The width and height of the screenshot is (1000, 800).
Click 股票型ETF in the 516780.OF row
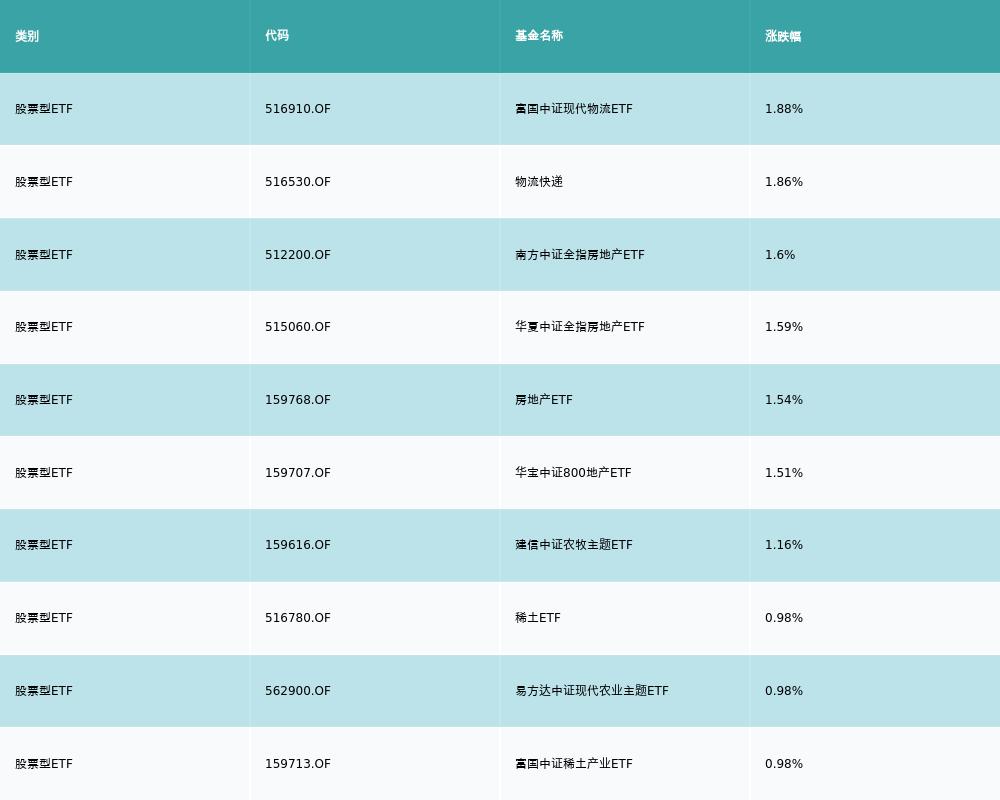point(44,618)
